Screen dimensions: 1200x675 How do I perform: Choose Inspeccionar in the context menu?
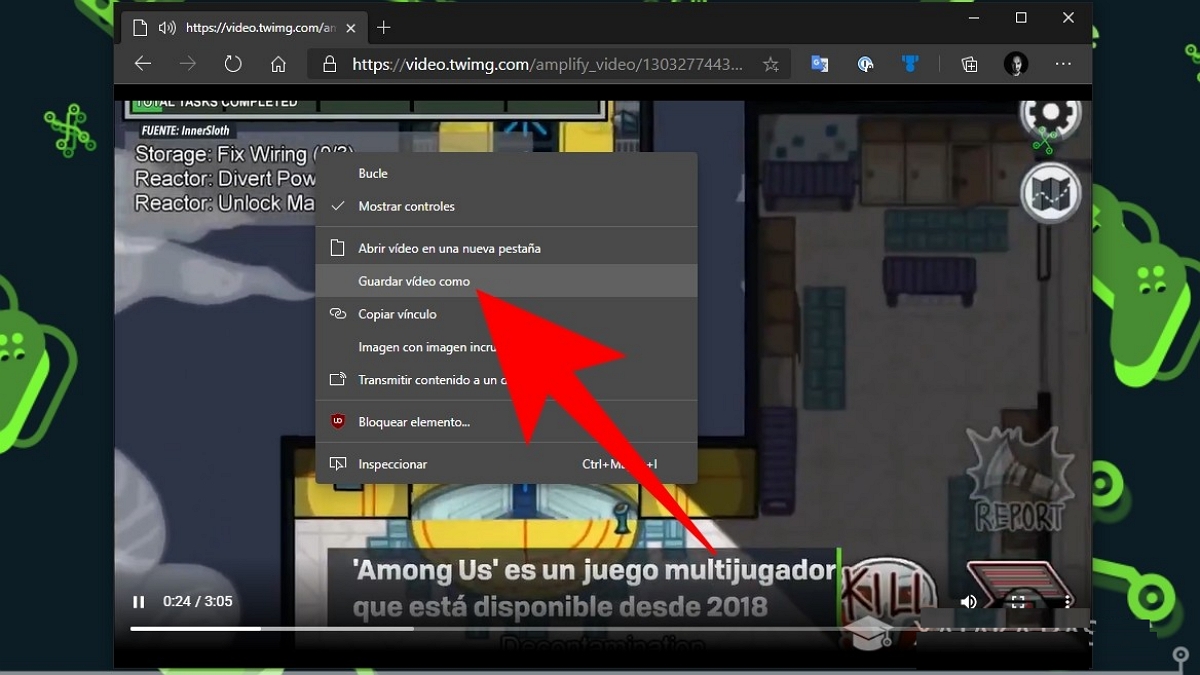coord(506,464)
